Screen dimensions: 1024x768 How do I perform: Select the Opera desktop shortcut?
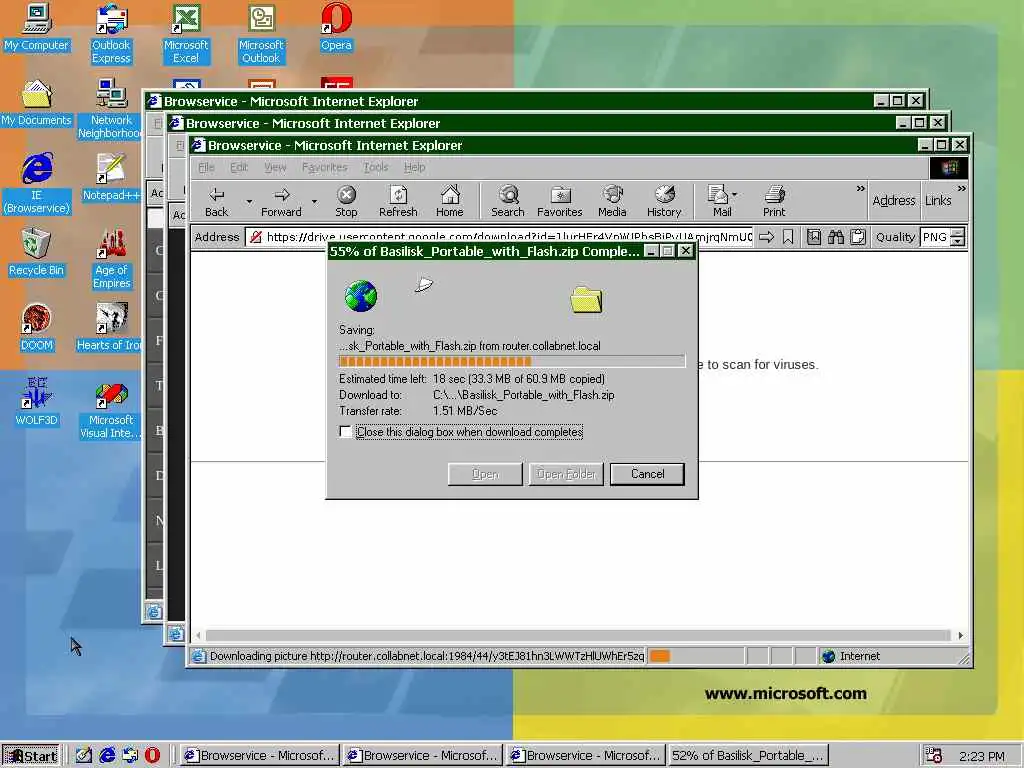coord(336,27)
